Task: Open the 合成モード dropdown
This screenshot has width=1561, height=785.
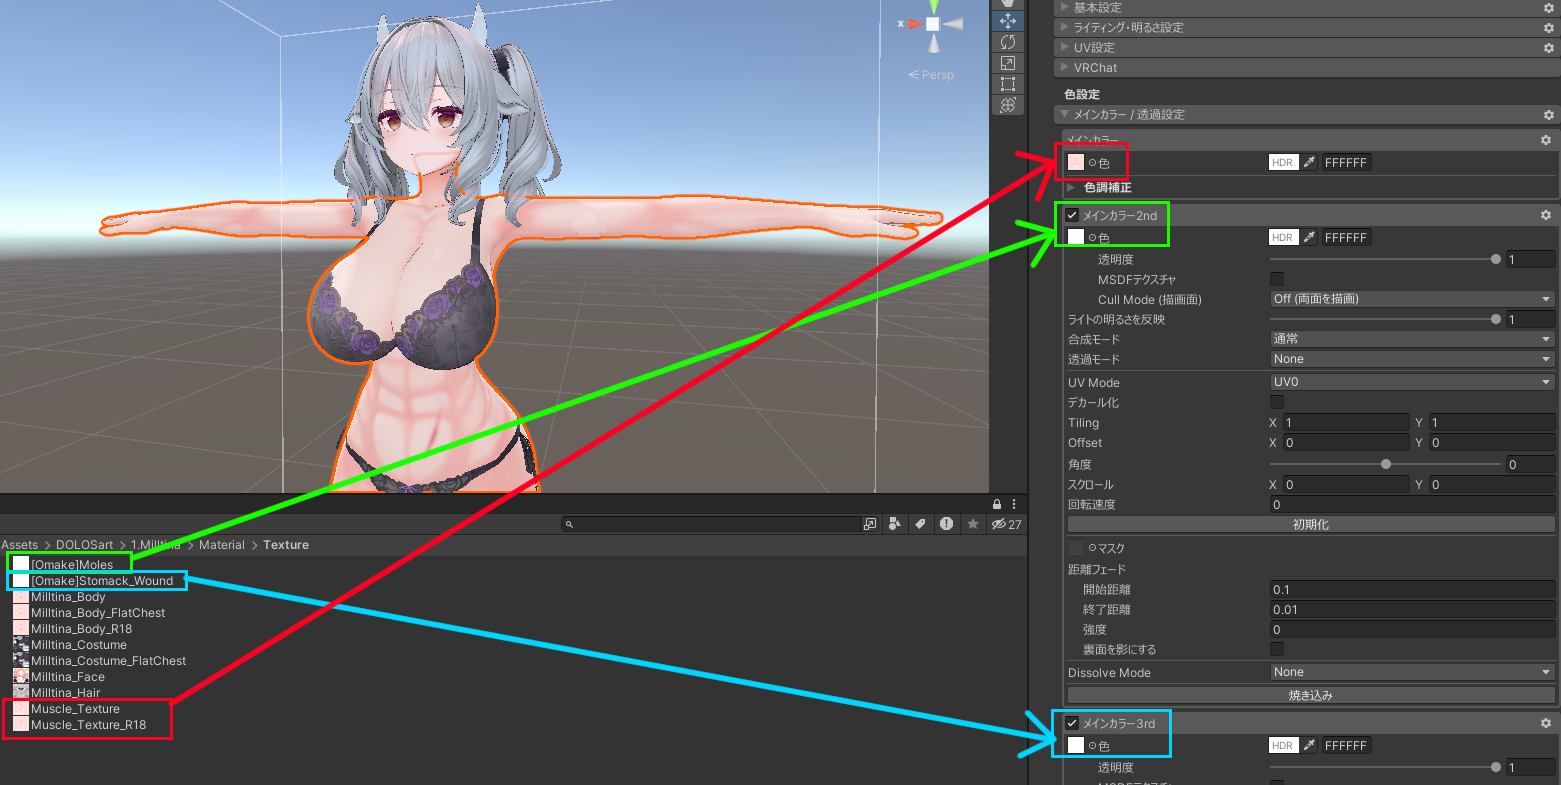Action: point(1412,339)
